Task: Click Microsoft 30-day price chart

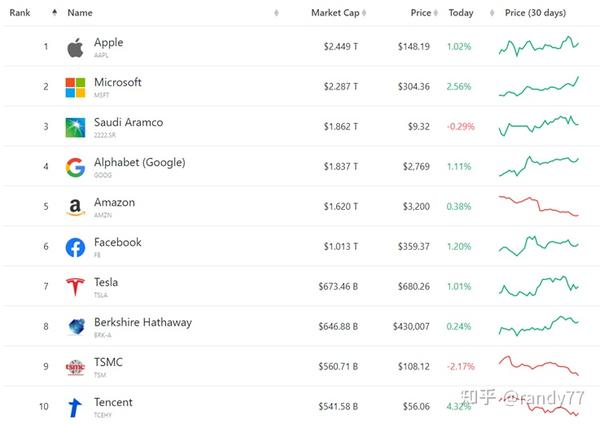Action: tap(538, 86)
